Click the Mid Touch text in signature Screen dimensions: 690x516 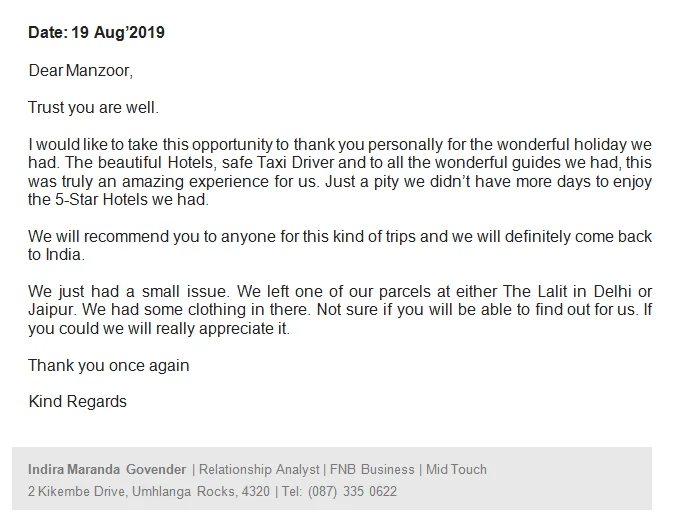tap(456, 469)
